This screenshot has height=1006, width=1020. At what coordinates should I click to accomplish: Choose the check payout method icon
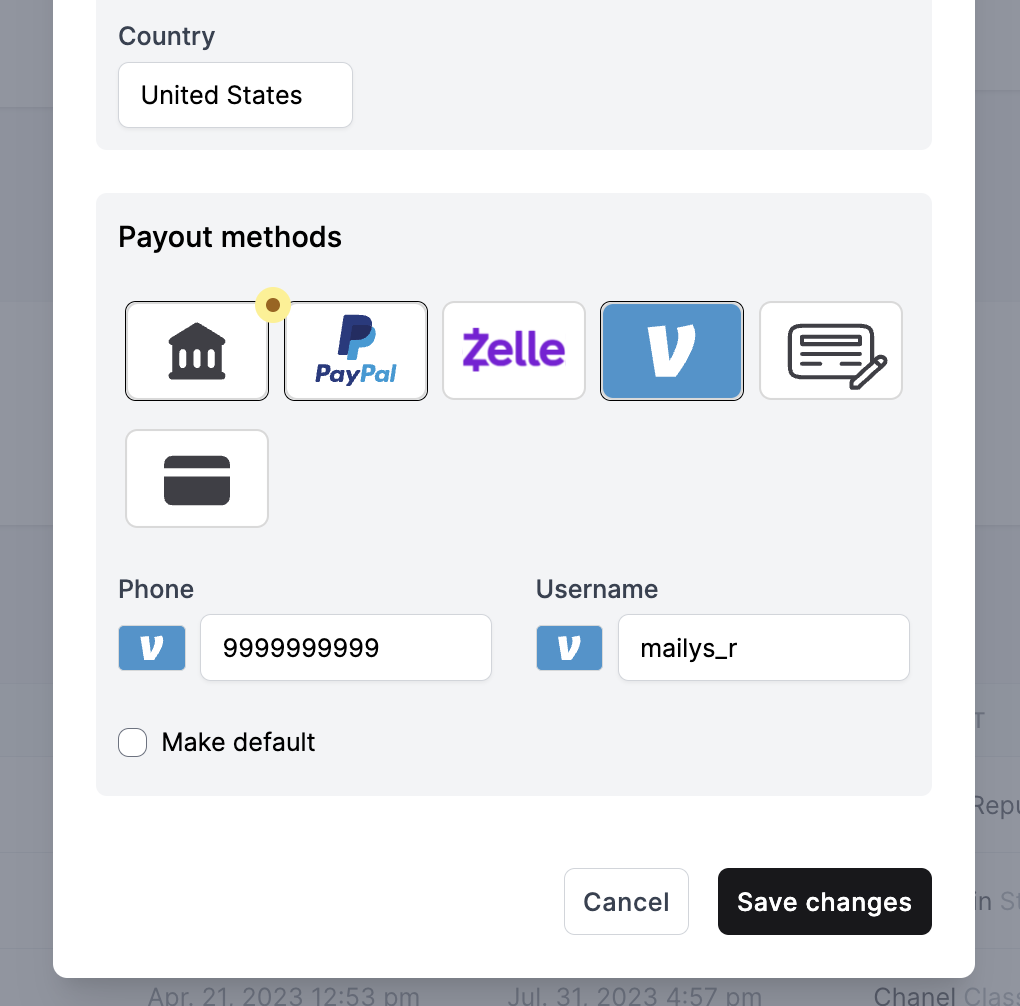(x=831, y=351)
